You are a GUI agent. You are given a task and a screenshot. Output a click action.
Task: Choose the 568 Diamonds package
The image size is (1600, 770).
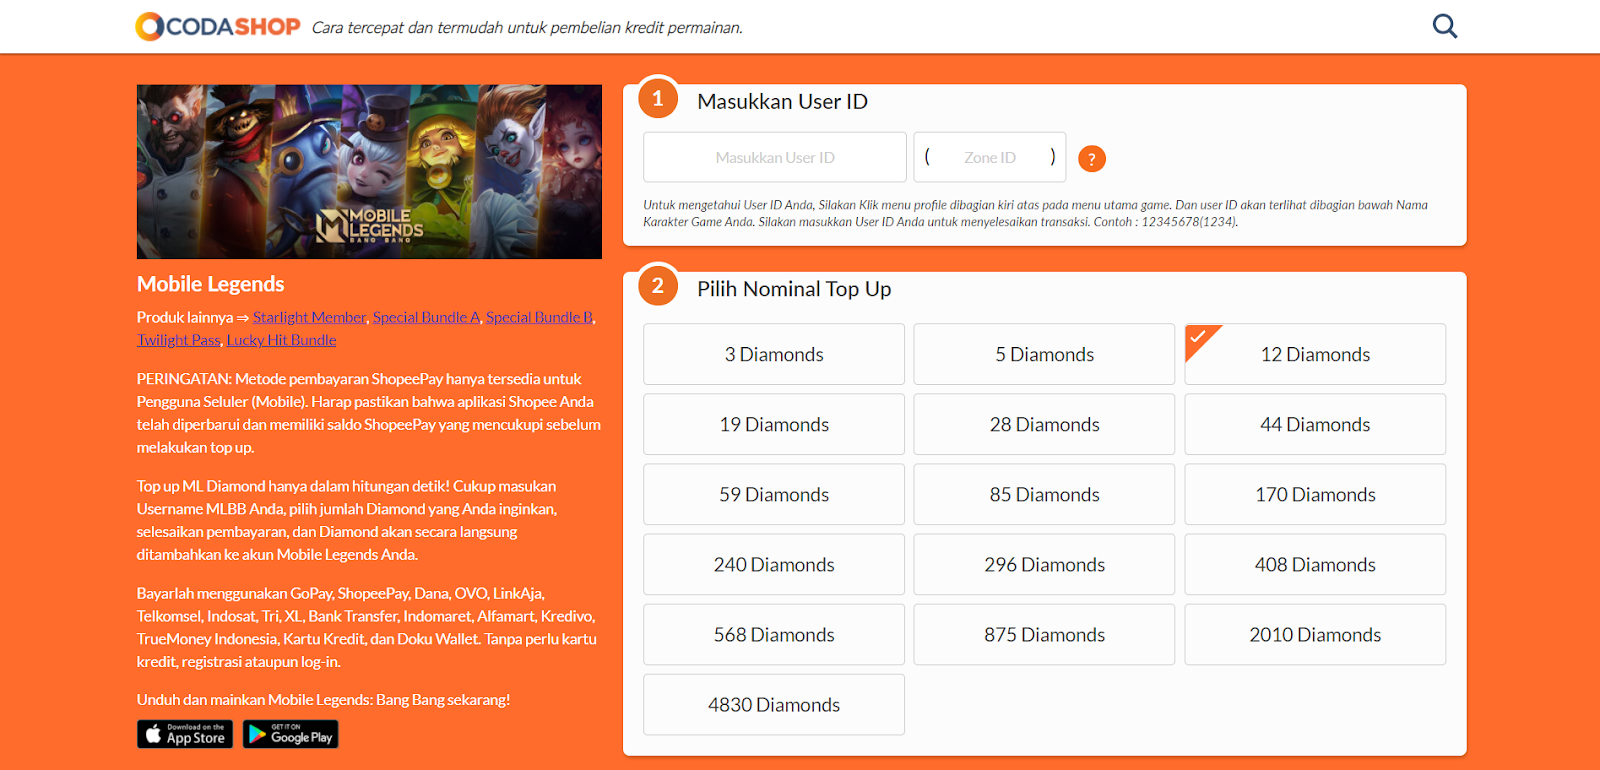pos(774,634)
